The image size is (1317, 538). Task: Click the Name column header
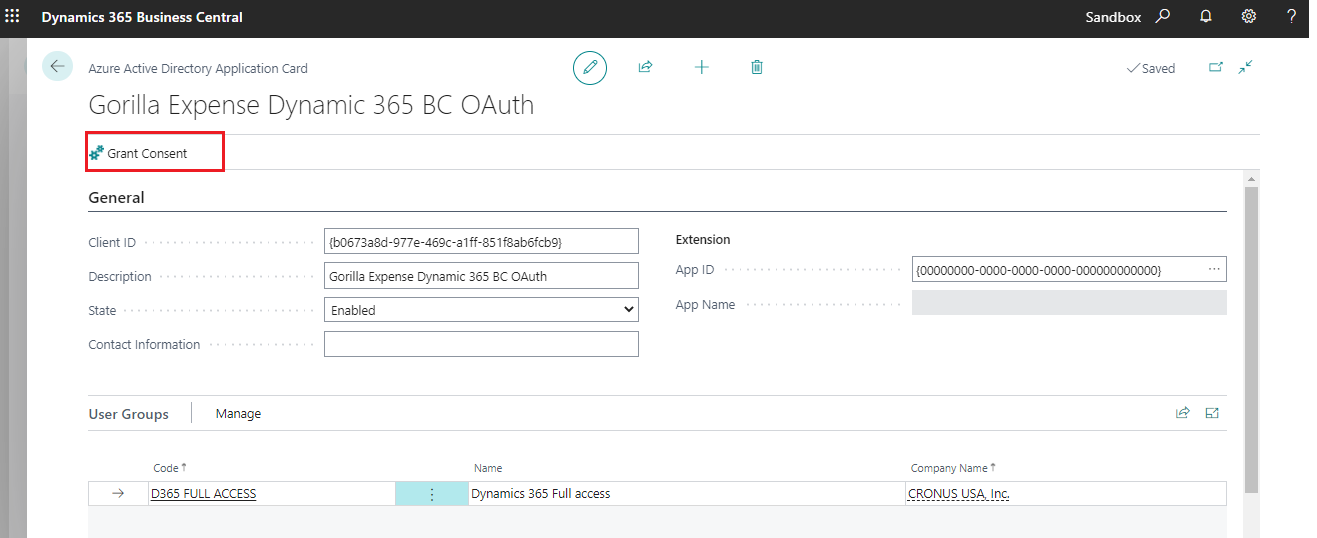[488, 468]
